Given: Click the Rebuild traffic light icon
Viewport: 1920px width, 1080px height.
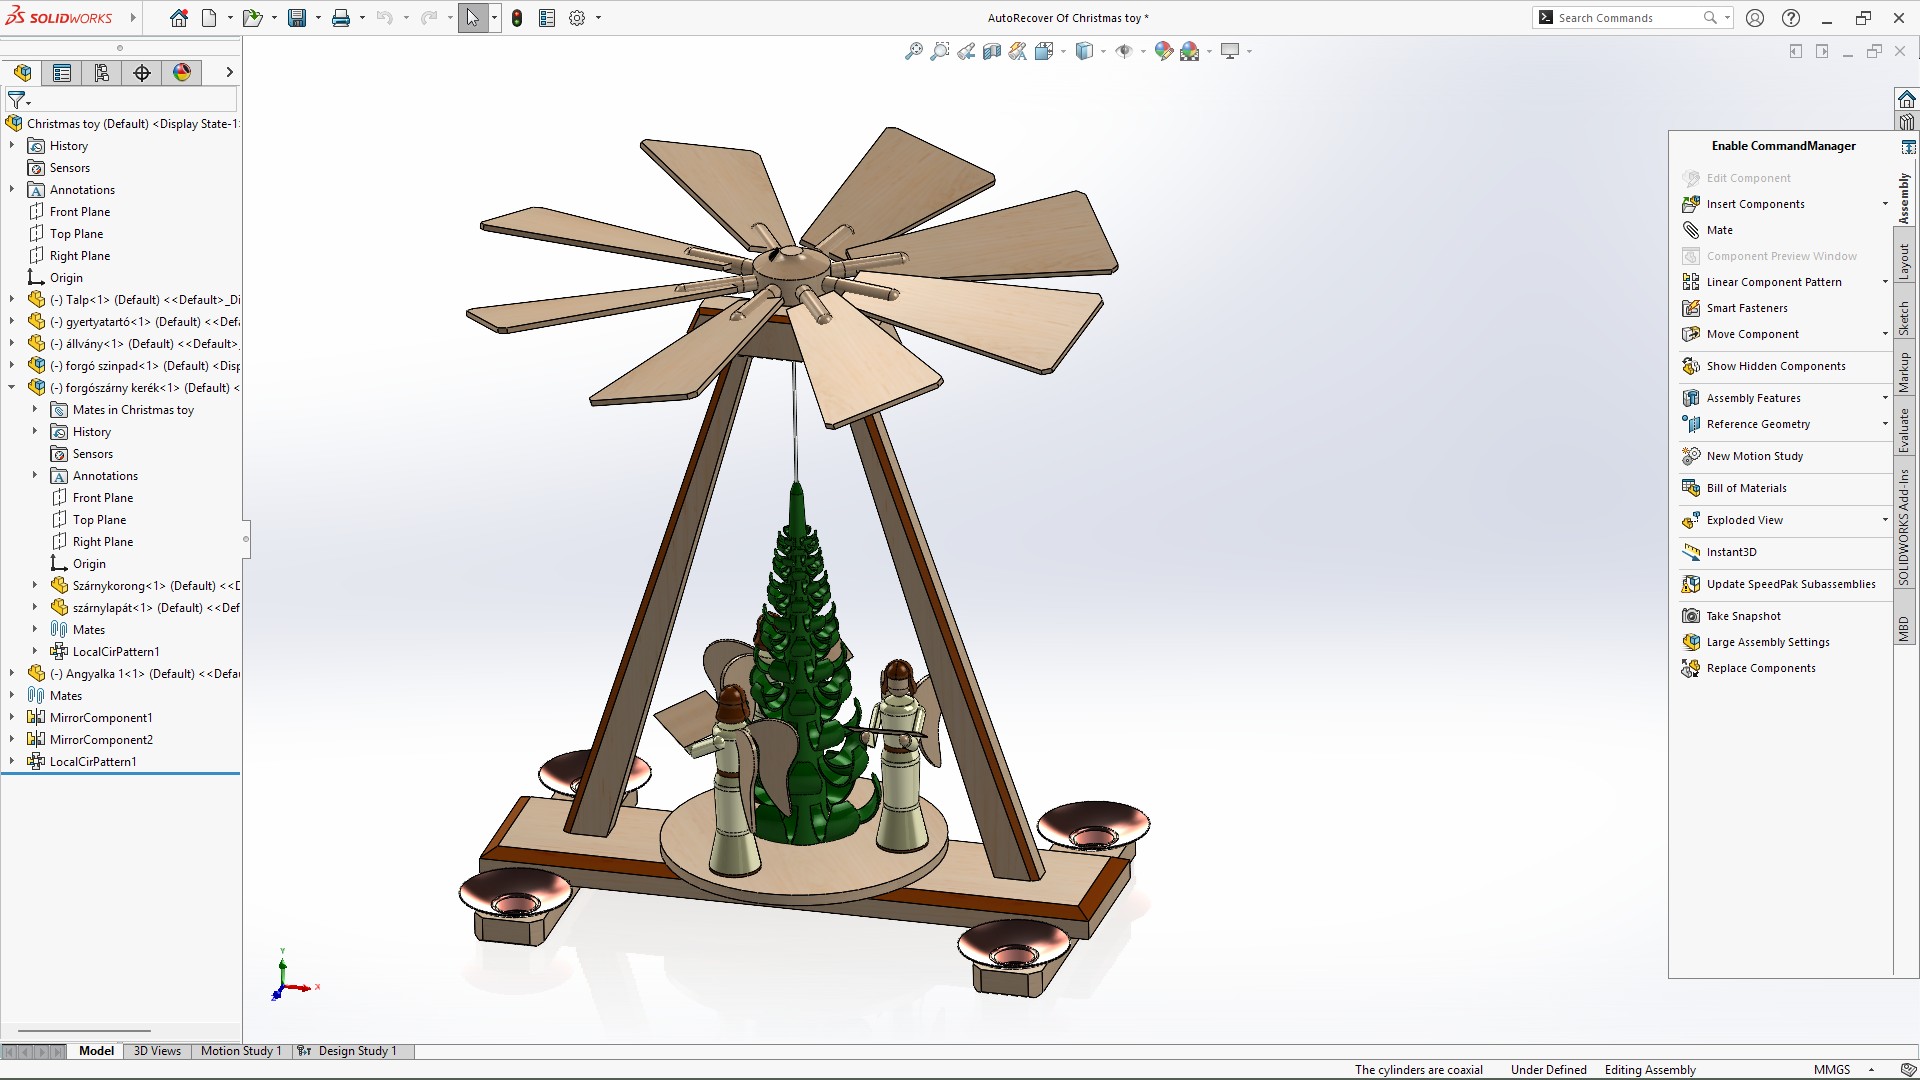Looking at the screenshot, I should (x=517, y=18).
